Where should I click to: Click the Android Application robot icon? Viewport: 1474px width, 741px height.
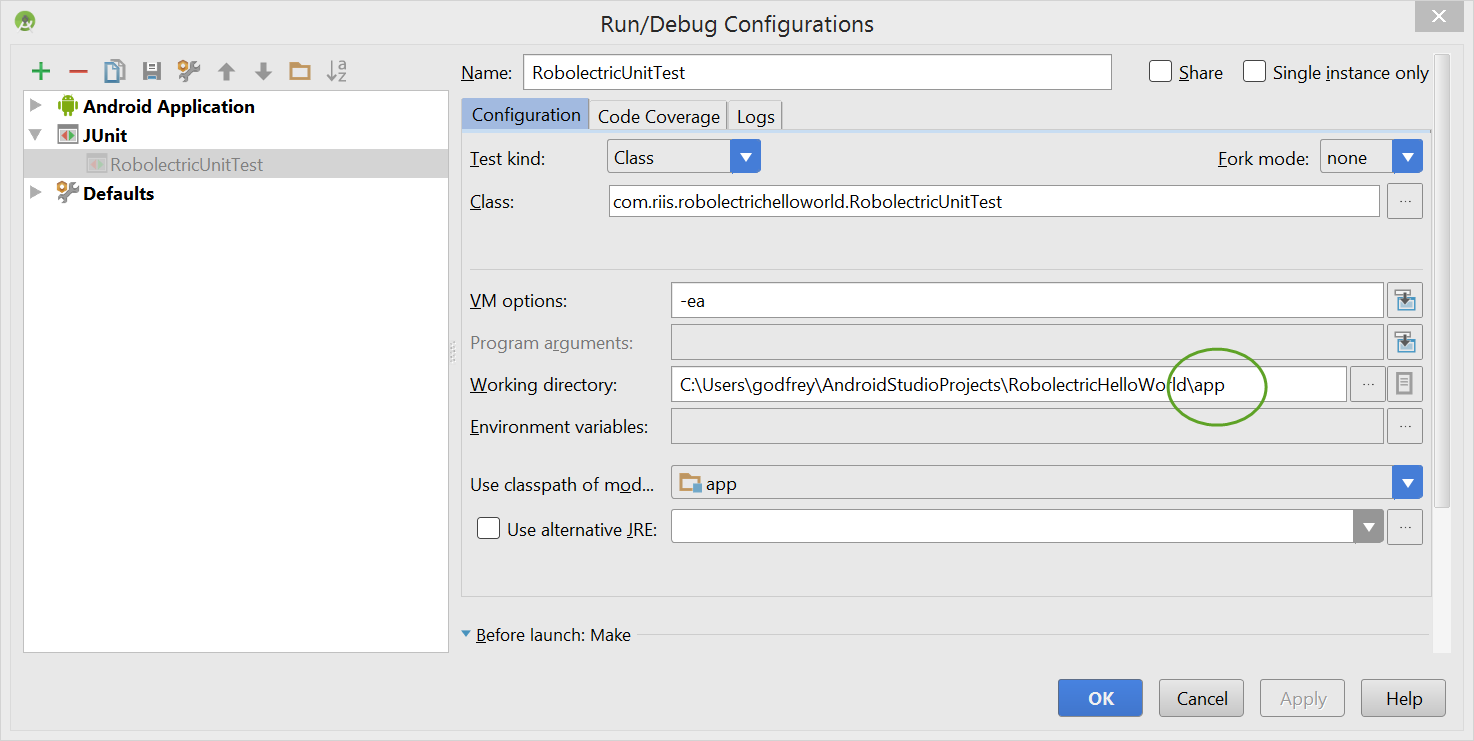pyautogui.click(x=67, y=106)
